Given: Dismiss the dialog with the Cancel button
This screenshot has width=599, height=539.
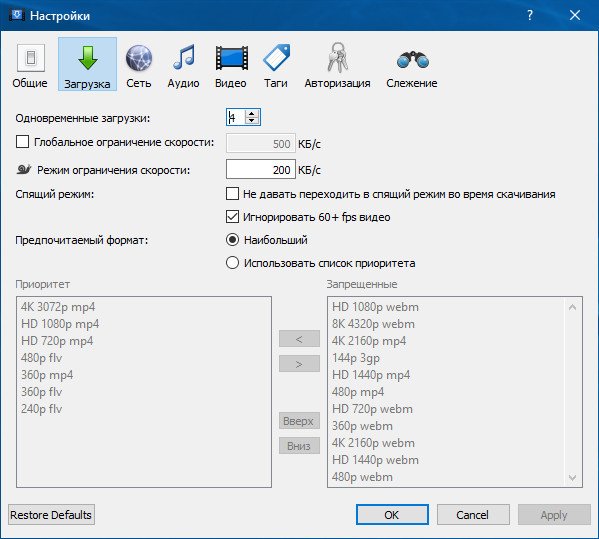Looking at the screenshot, I should 473,515.
